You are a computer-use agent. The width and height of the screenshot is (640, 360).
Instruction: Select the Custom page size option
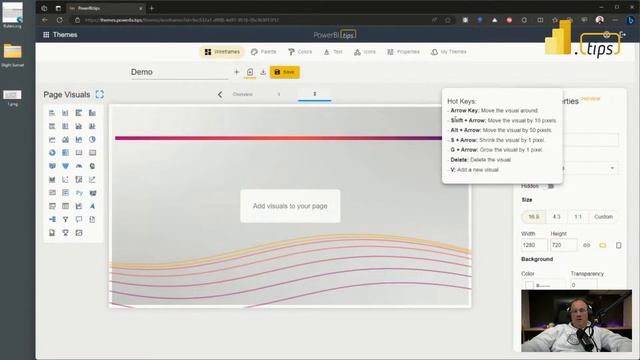click(x=603, y=217)
